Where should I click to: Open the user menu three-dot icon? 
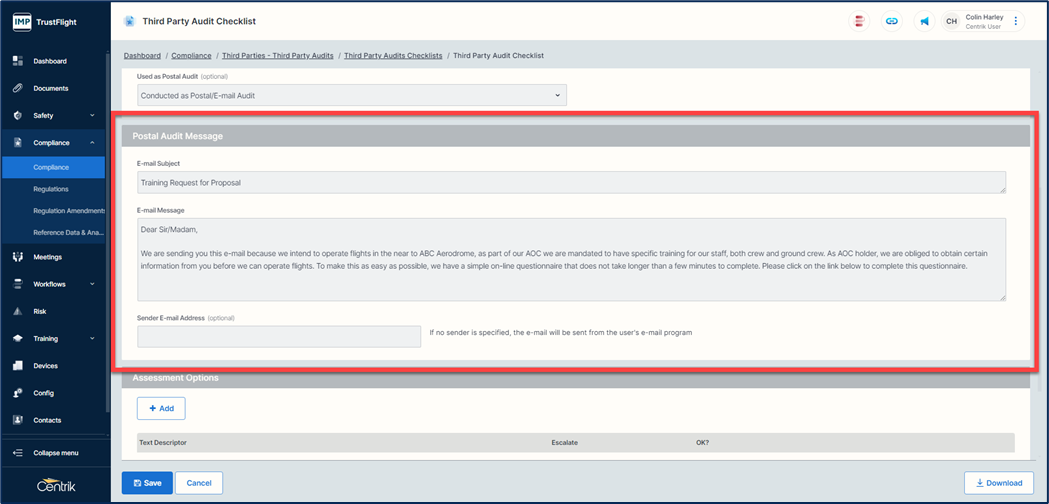(x=1016, y=21)
